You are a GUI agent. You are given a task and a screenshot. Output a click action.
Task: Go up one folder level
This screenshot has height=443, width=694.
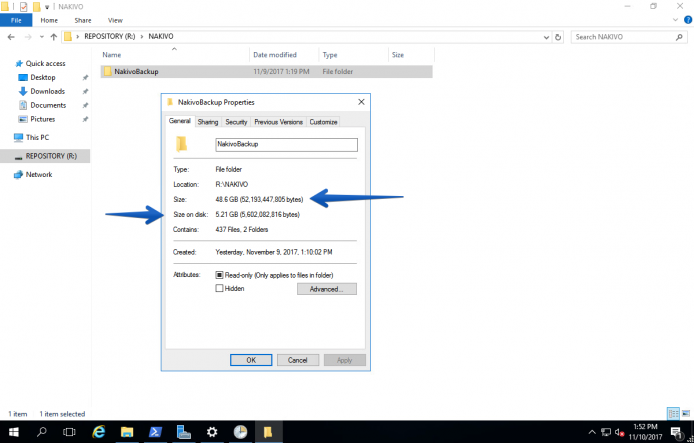[x=54, y=37]
